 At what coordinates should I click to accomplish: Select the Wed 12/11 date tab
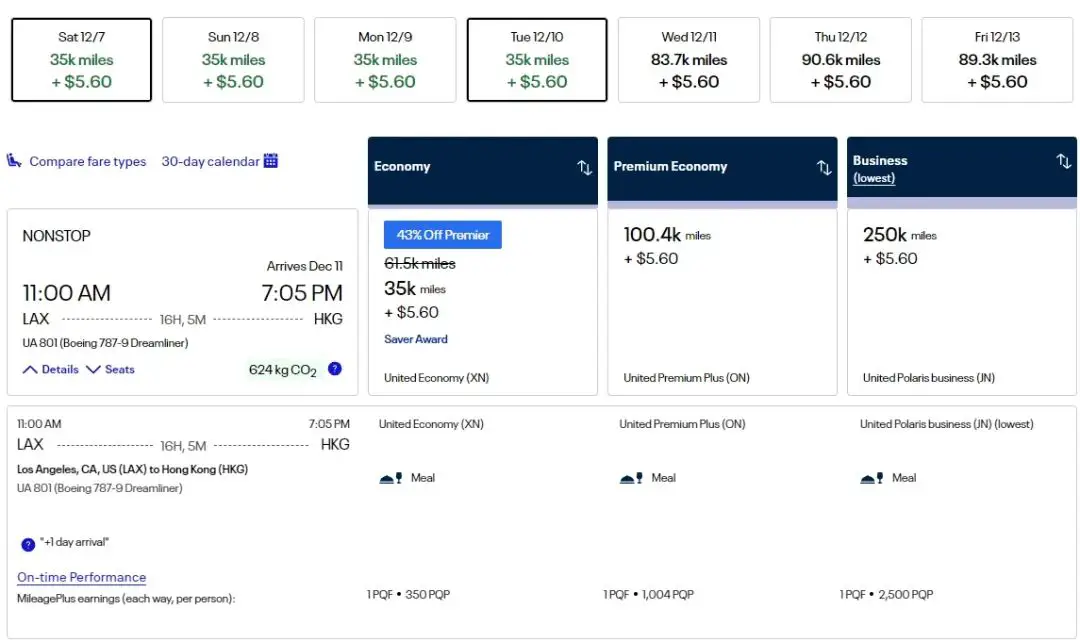tap(689, 60)
